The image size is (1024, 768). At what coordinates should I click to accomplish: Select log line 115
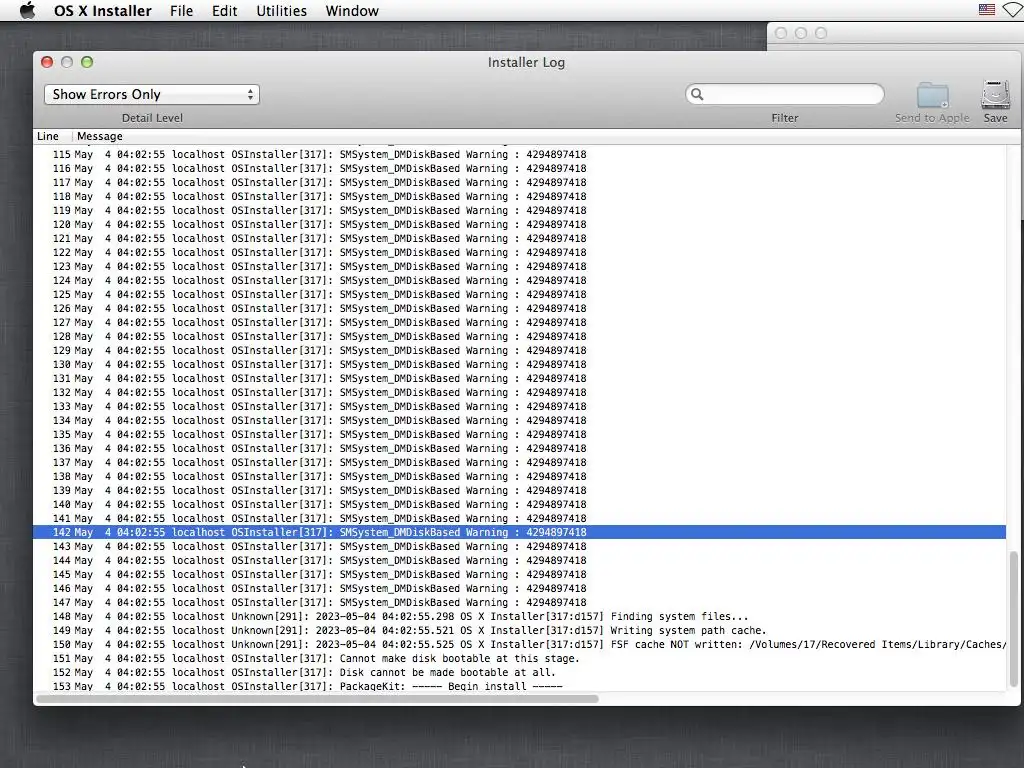(x=519, y=155)
